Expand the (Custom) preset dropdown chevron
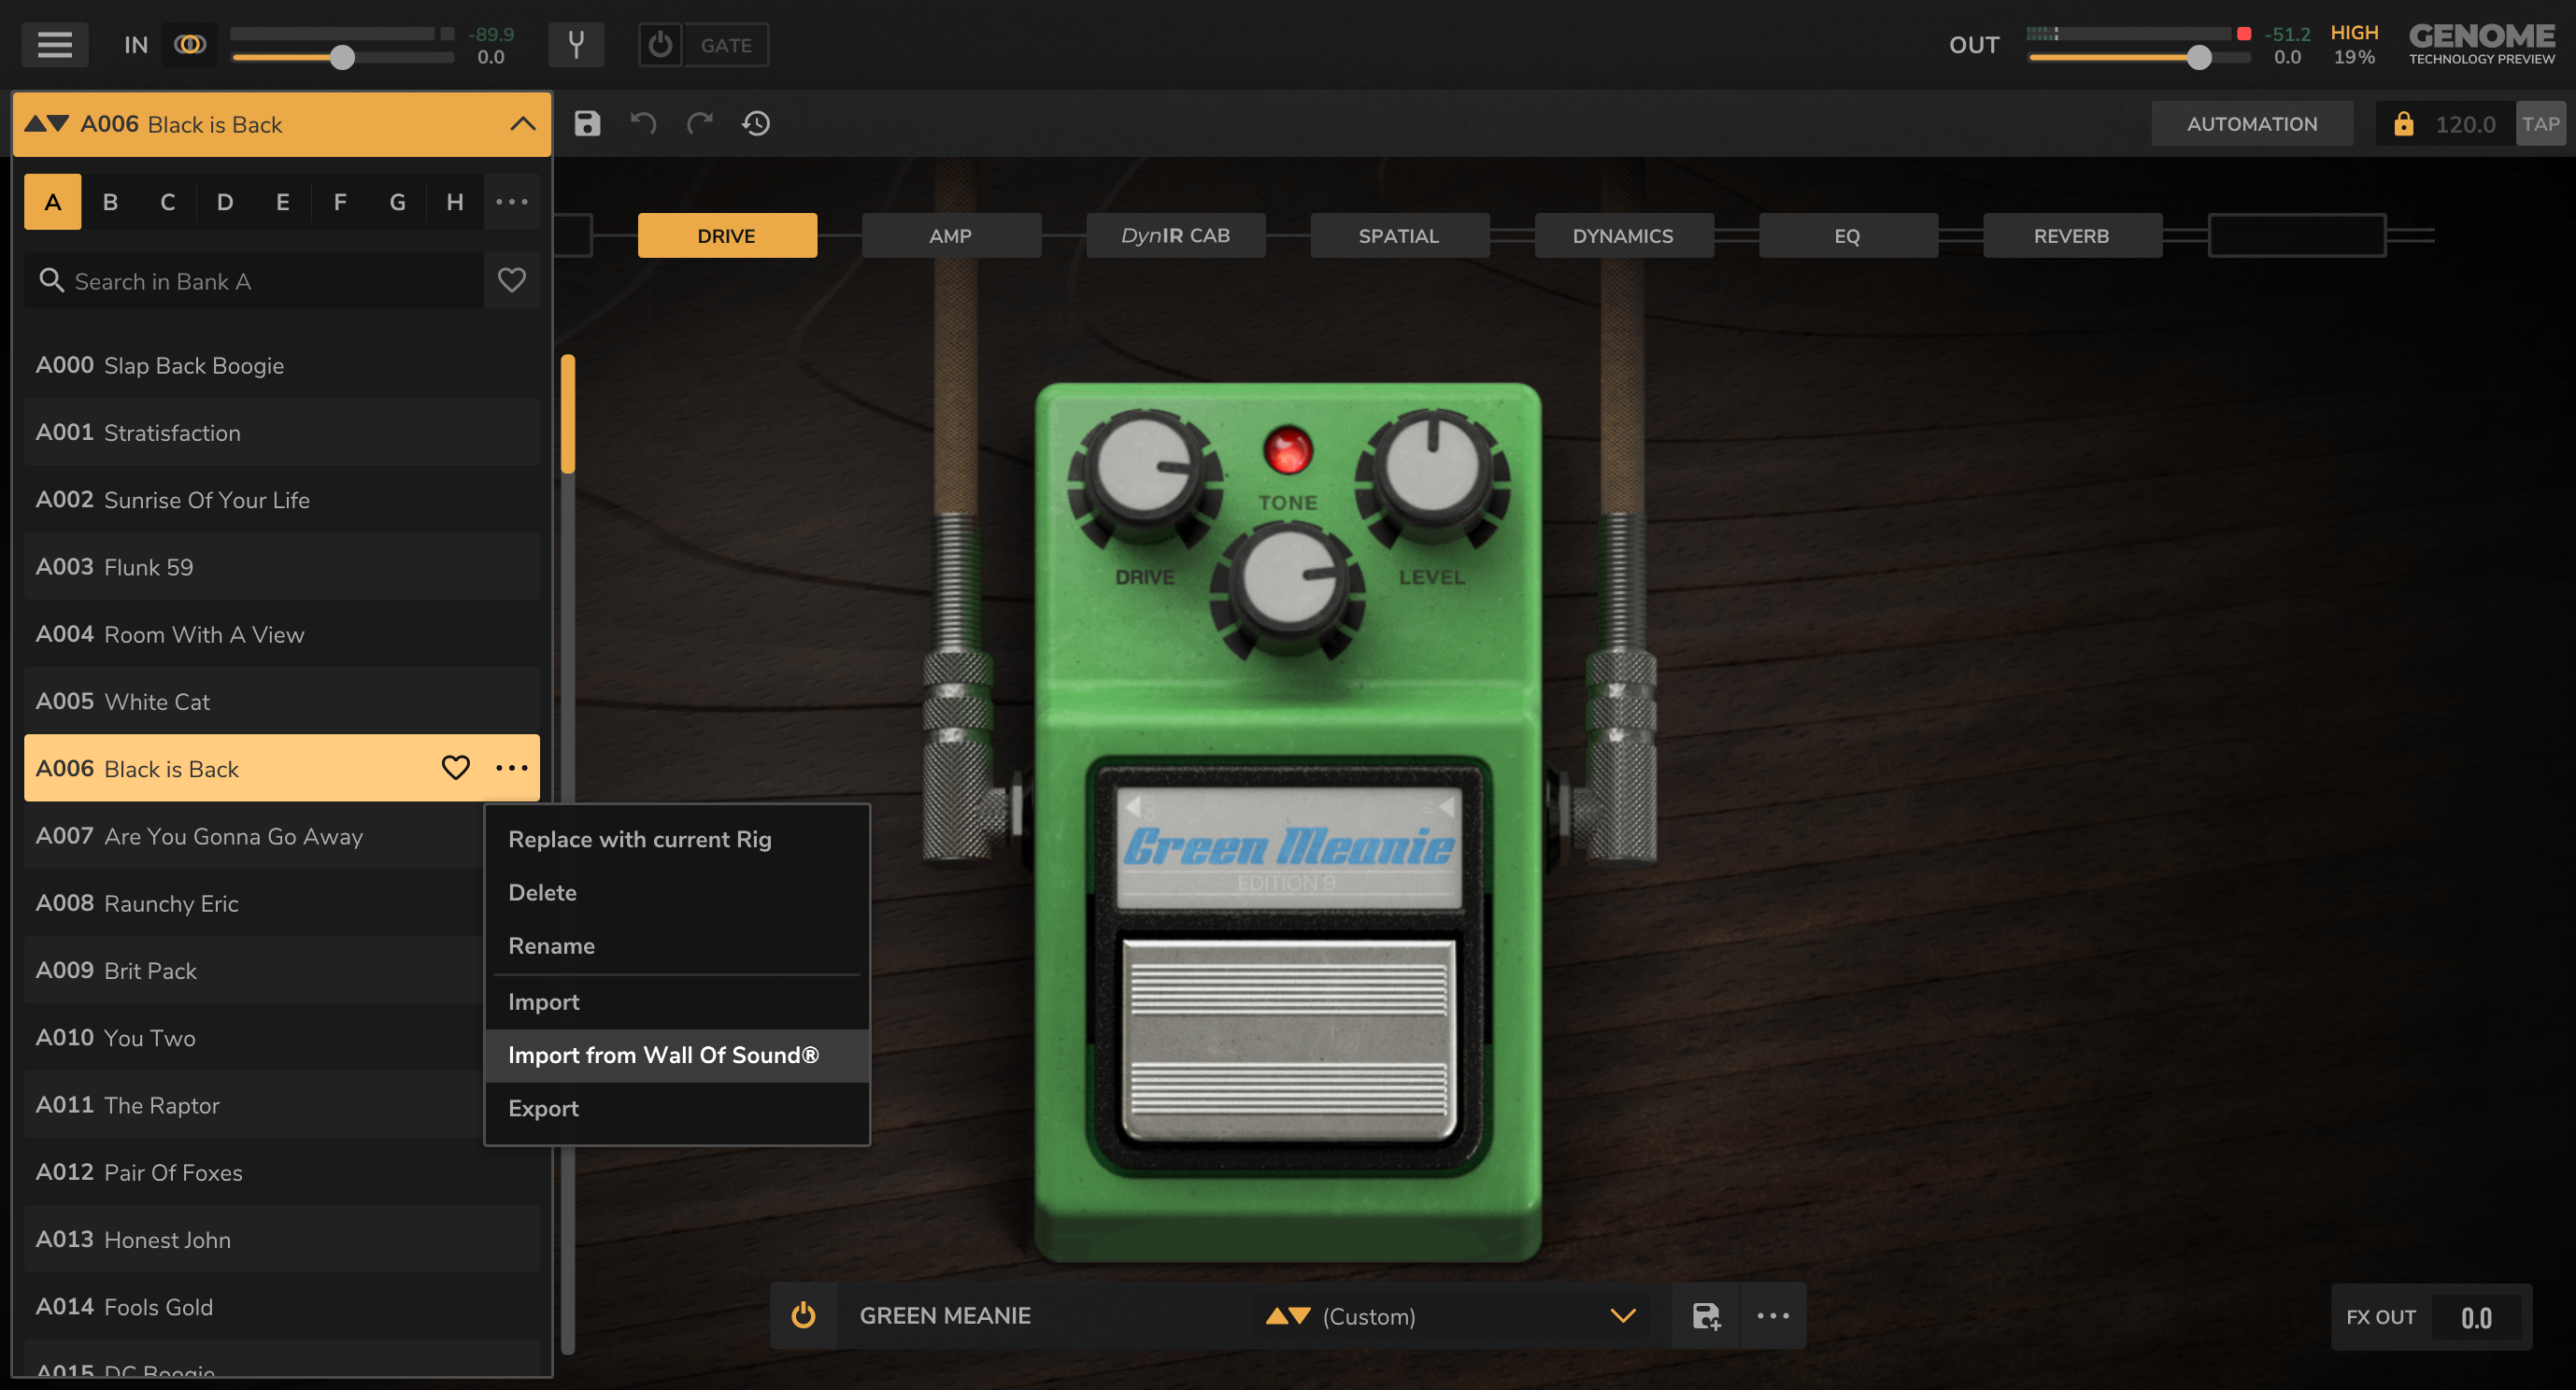Image resolution: width=2576 pixels, height=1390 pixels. (1623, 1316)
